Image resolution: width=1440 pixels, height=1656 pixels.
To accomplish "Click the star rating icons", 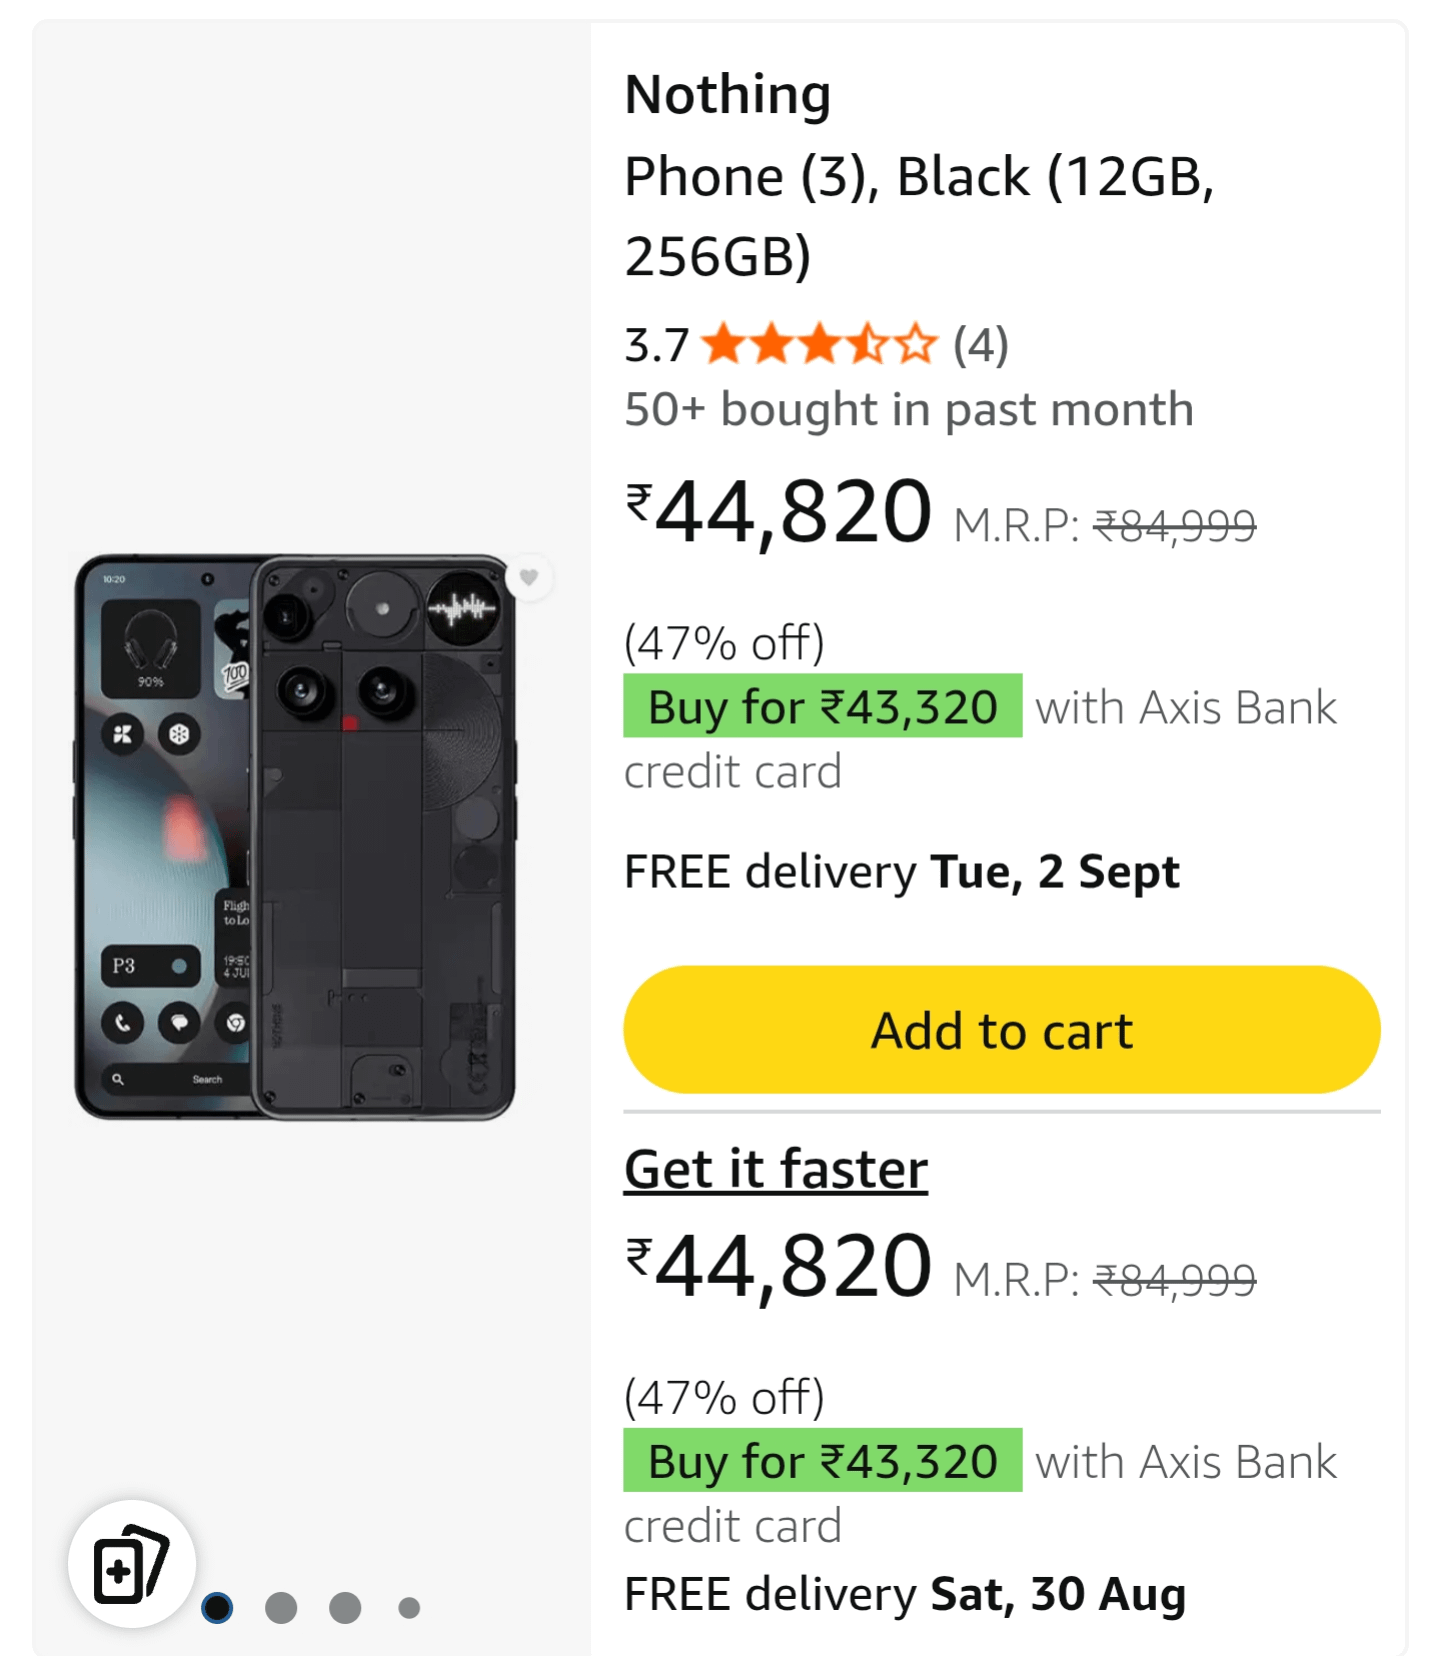I will pyautogui.click(x=819, y=345).
